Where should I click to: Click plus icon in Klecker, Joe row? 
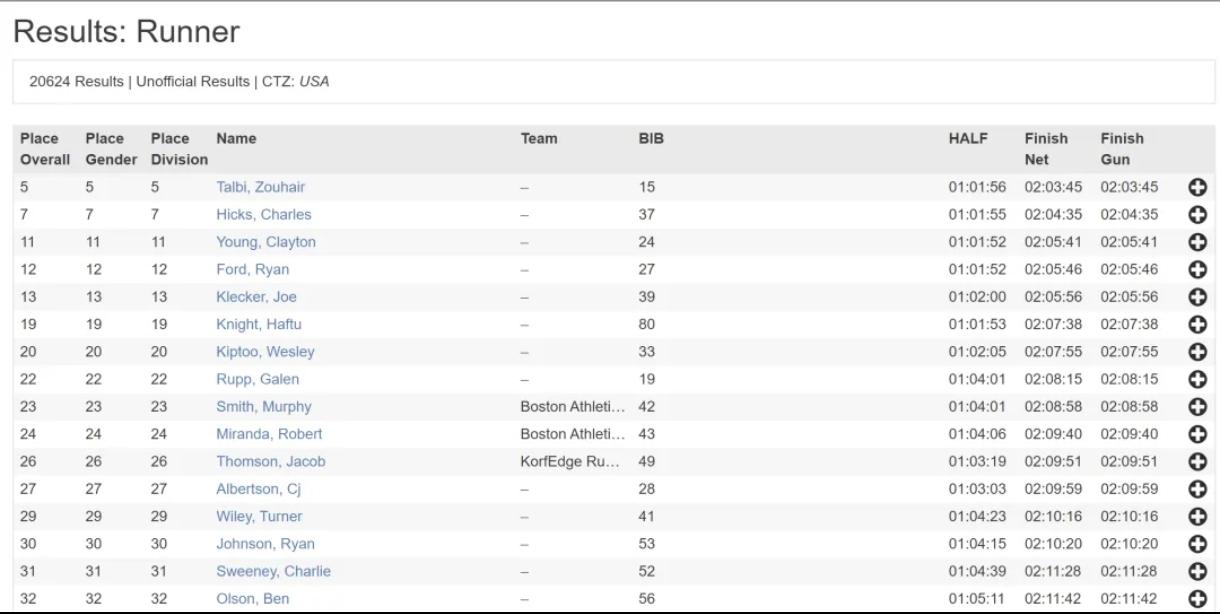[1197, 297]
